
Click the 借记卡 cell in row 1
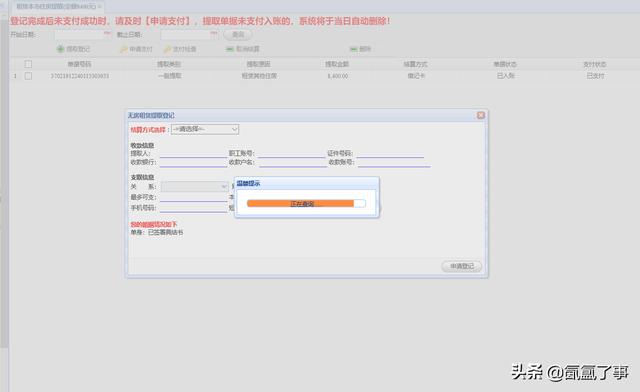416,76
